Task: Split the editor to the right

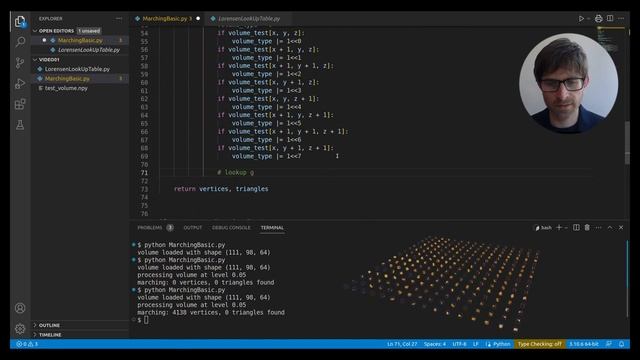Action: click(x=610, y=18)
